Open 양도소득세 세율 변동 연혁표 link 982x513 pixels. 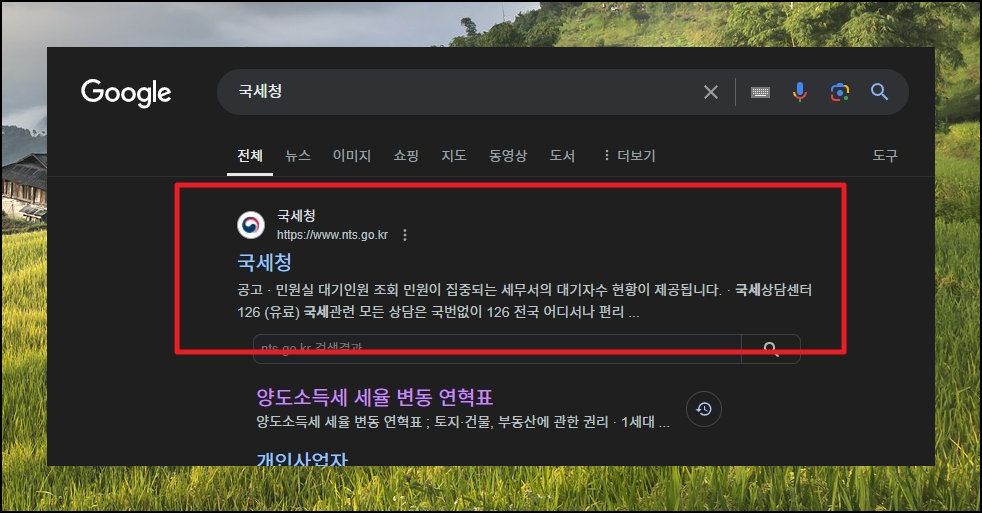tap(375, 397)
